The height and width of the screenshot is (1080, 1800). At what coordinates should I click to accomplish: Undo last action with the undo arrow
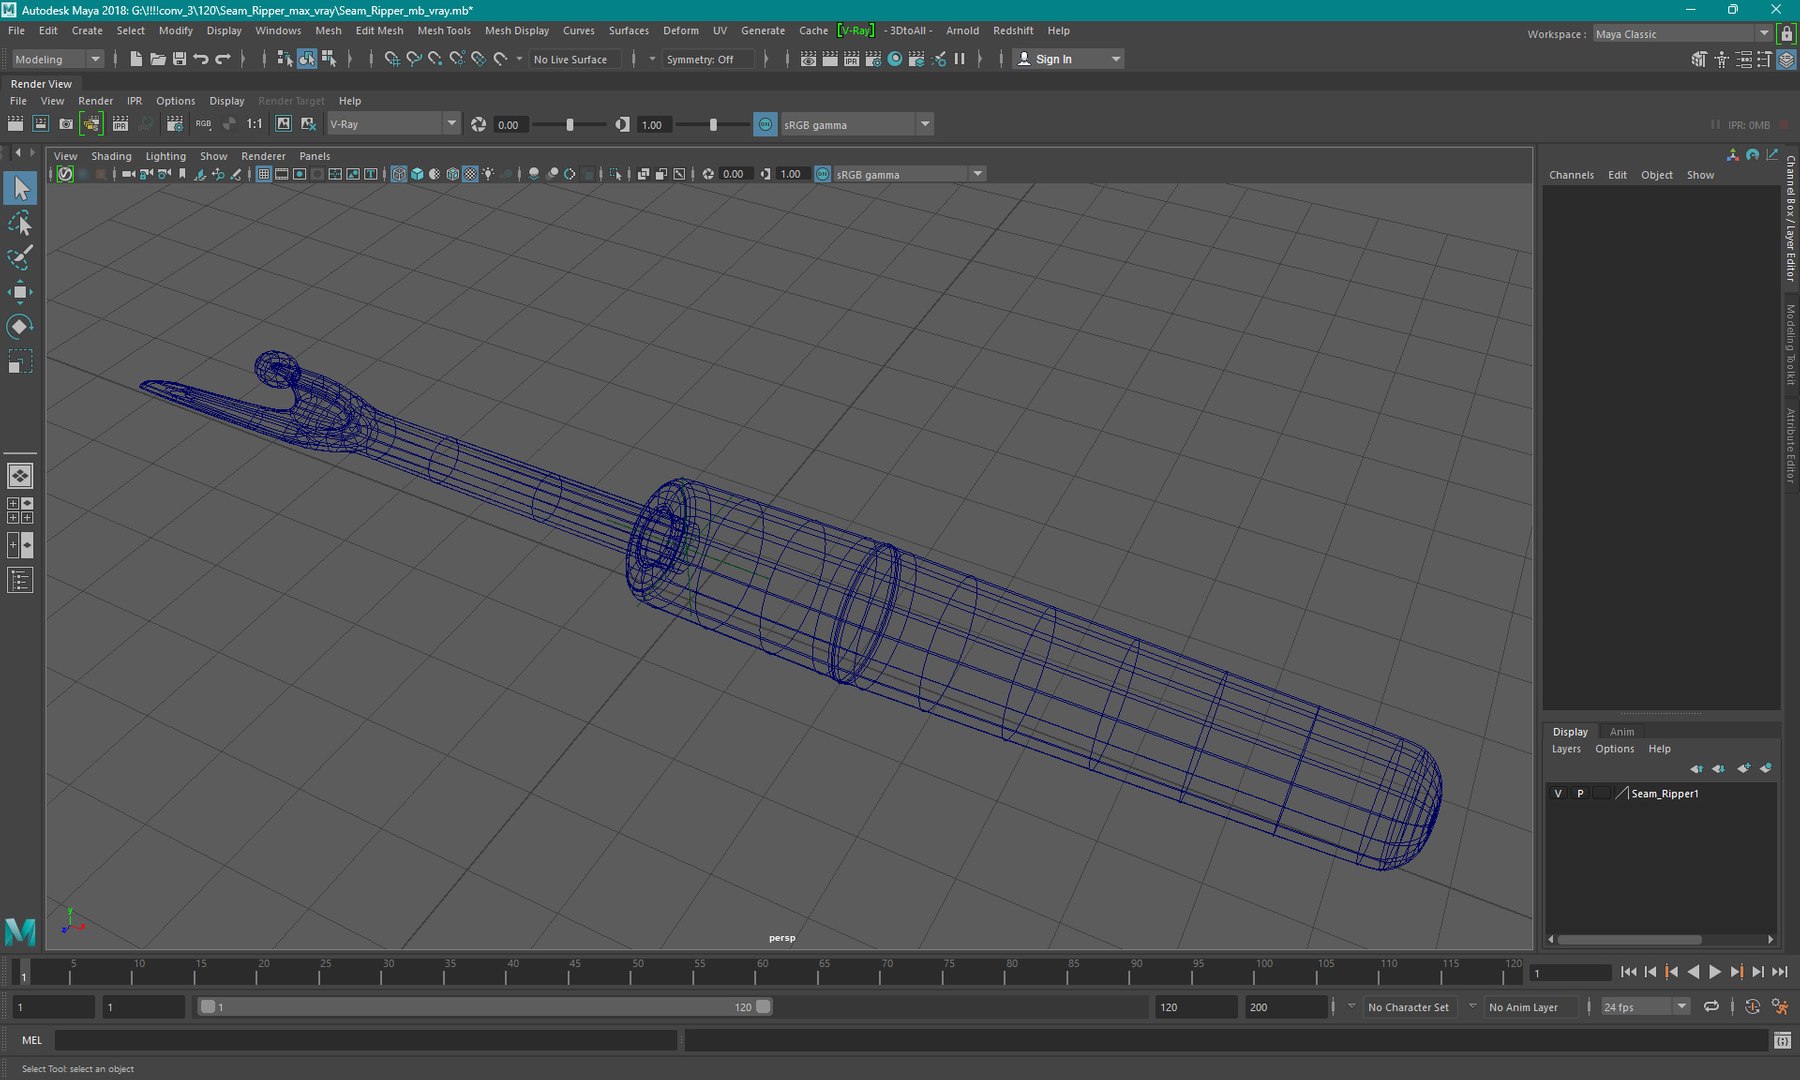tap(201, 59)
